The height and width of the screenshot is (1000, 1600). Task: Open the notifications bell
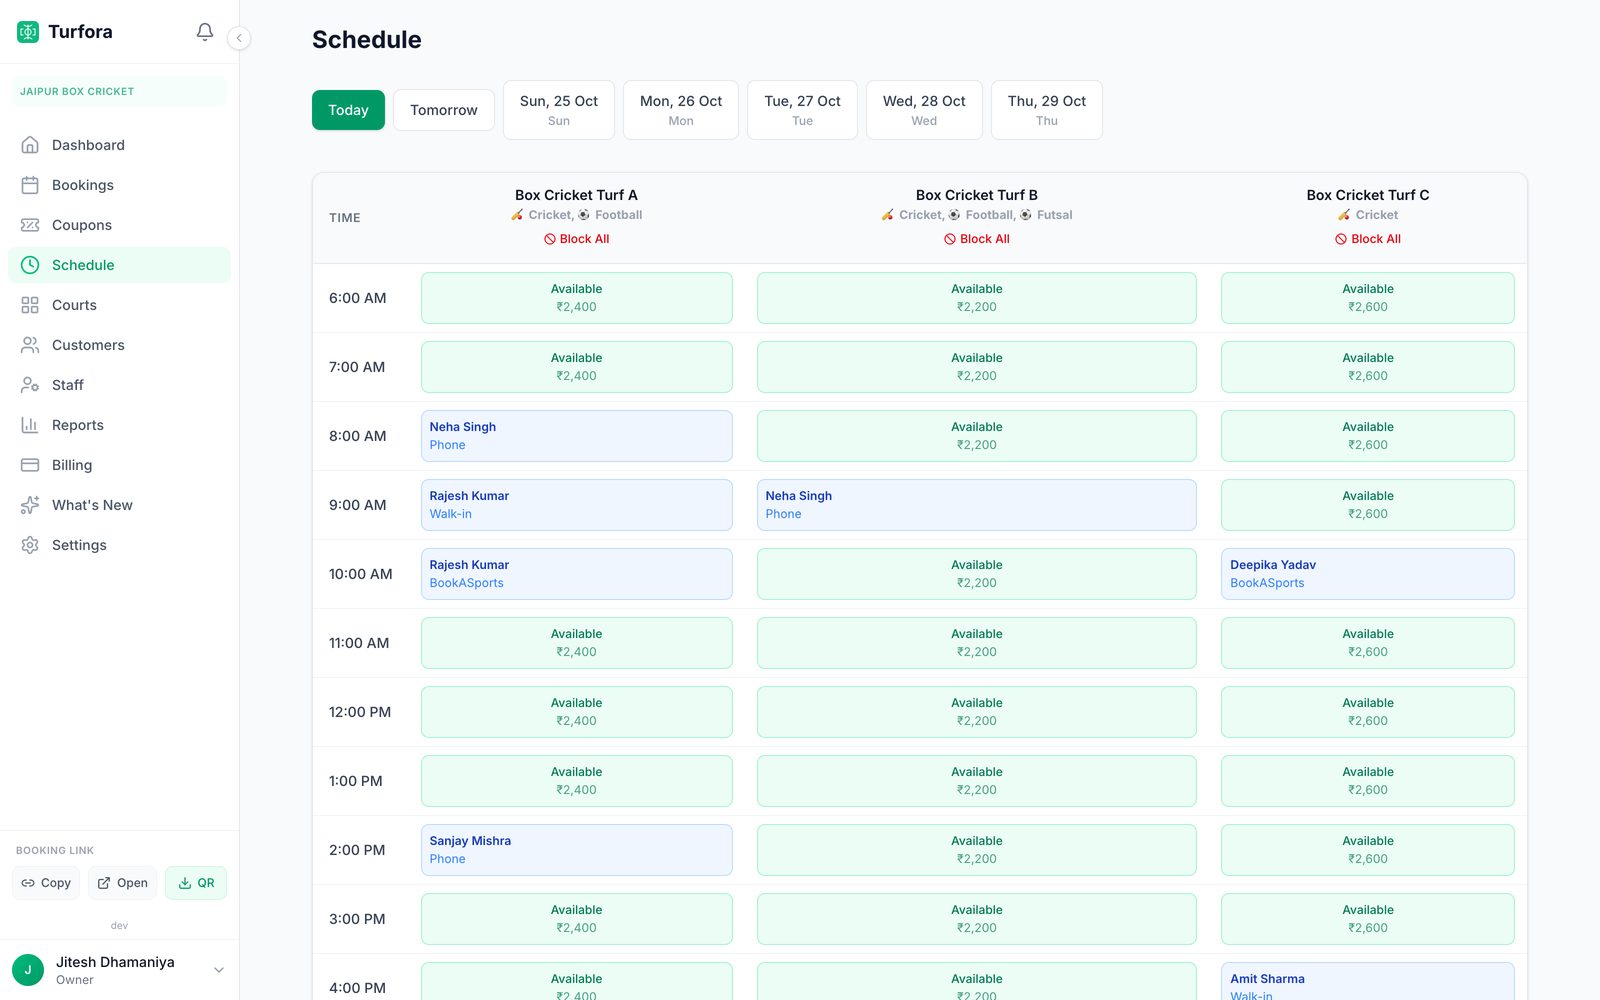205,32
